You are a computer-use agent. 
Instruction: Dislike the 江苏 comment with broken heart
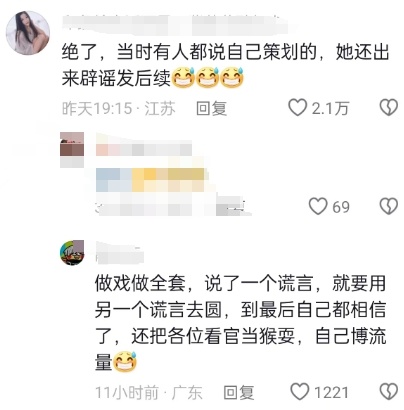[x=389, y=107]
